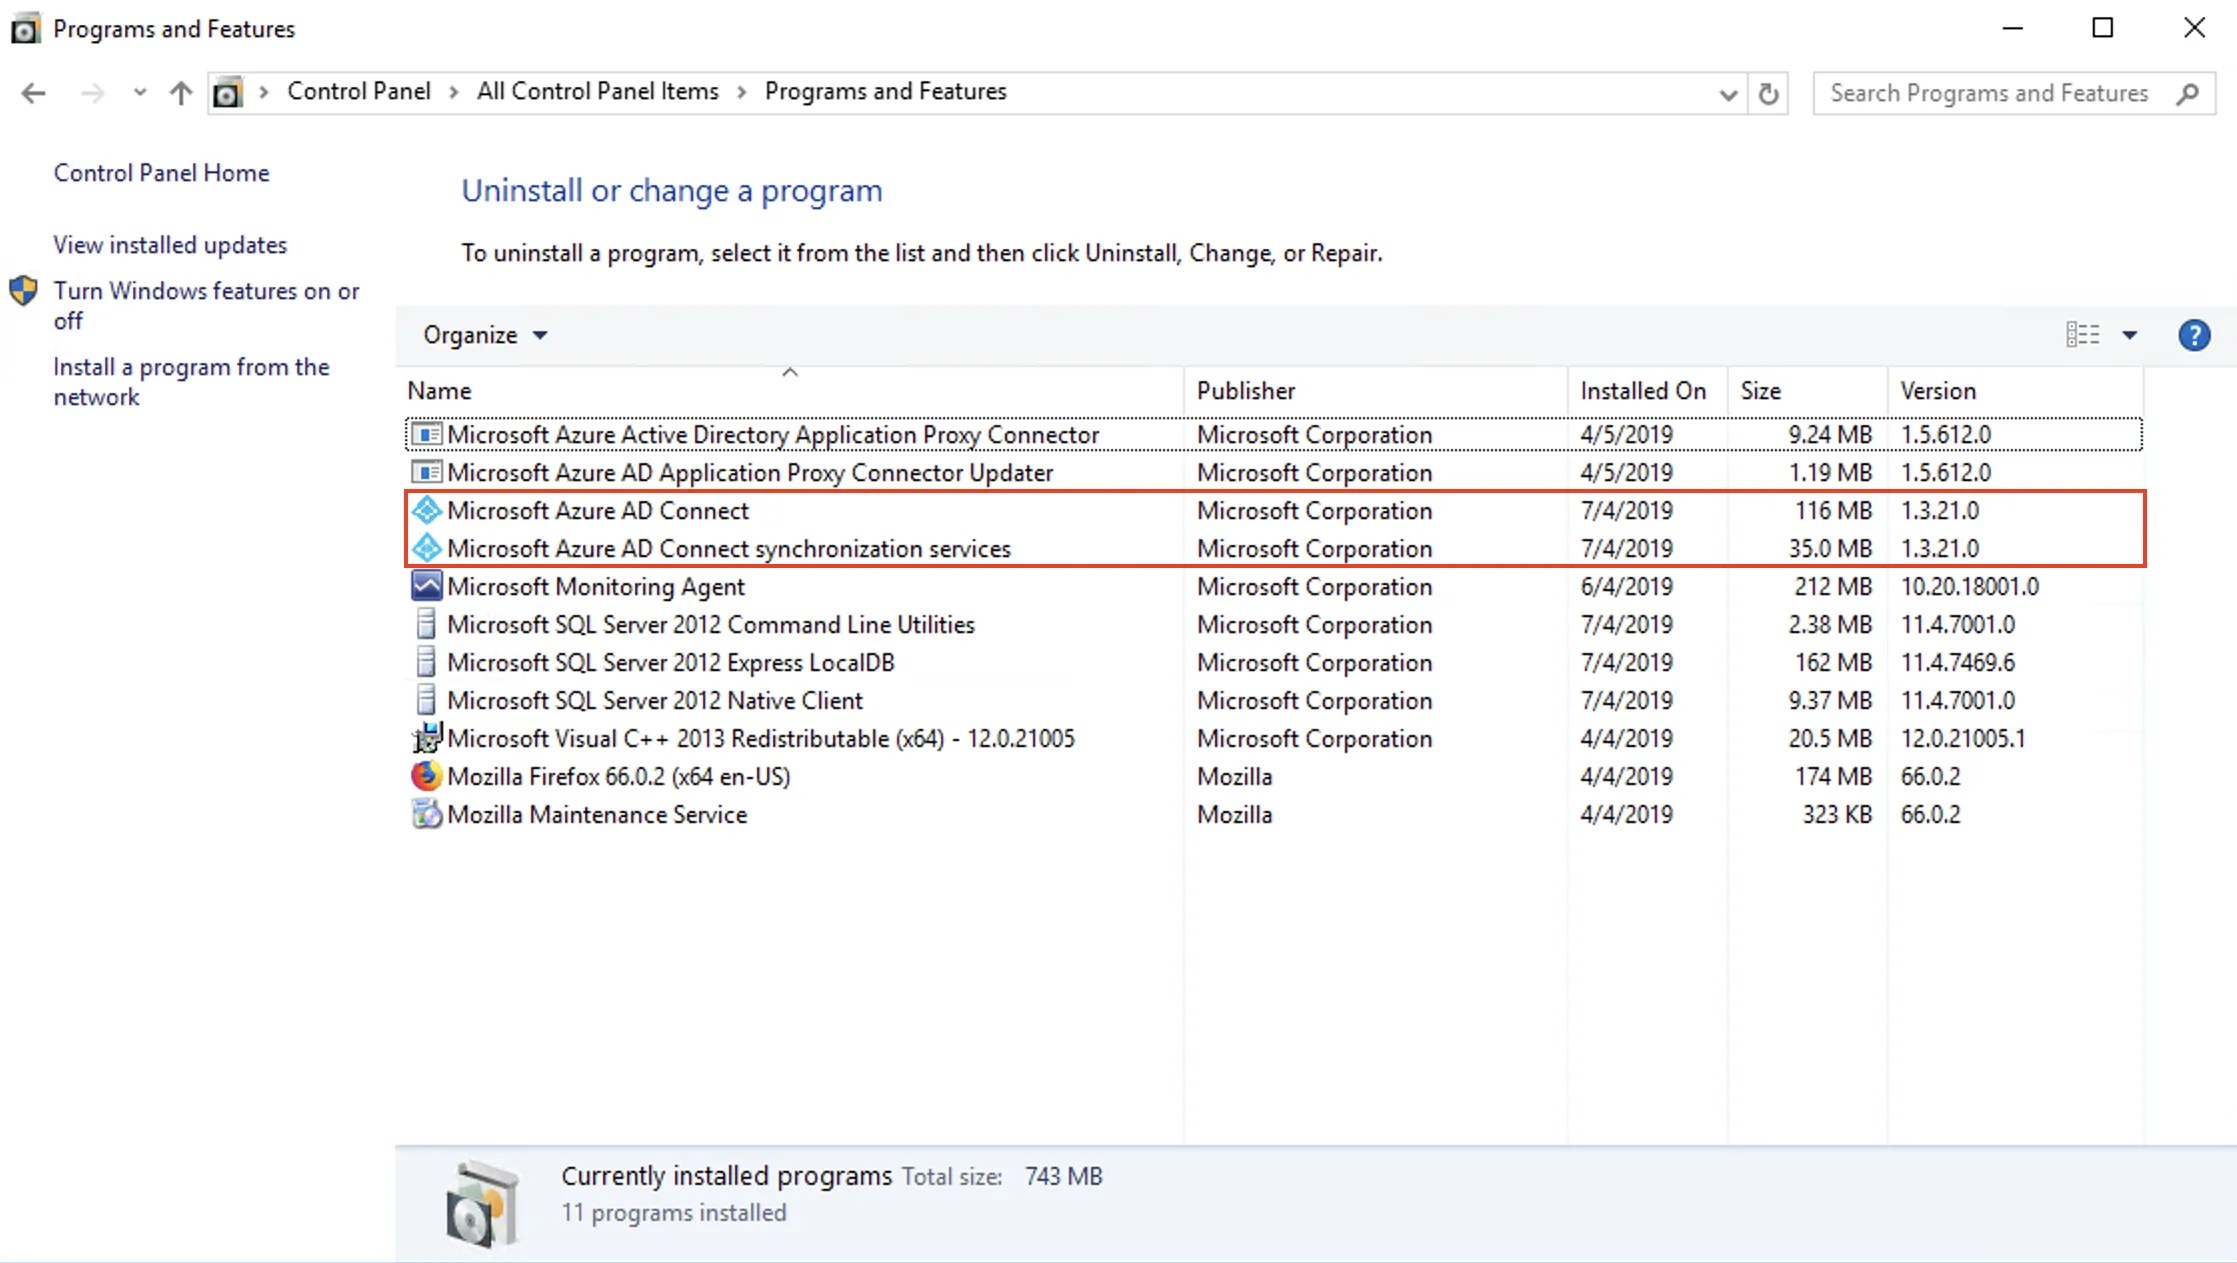Click SQL Server 2012 Command Line Utilities icon

426,624
